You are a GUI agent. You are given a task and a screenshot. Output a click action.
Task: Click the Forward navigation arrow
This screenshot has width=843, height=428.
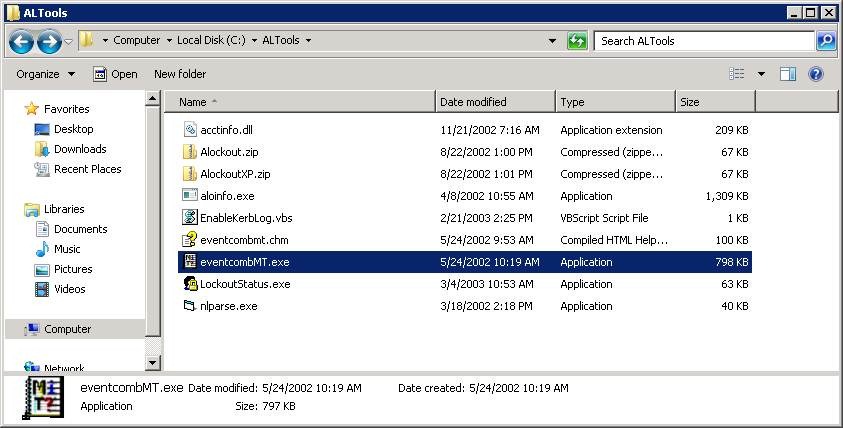point(48,41)
